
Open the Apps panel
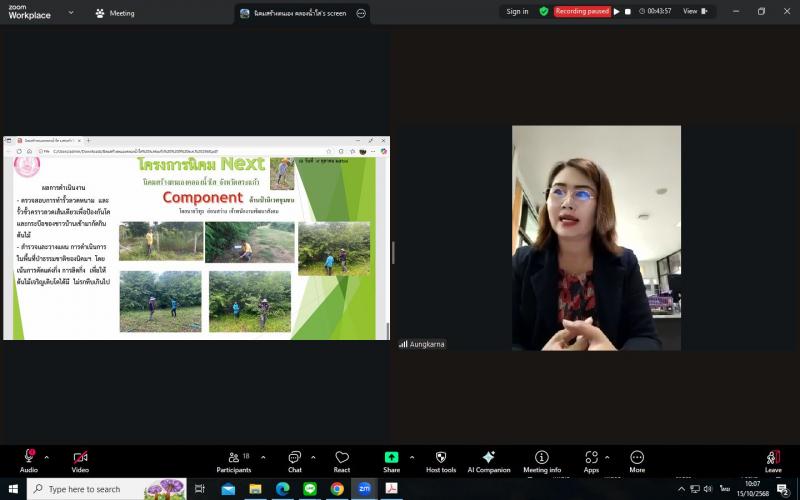[x=591, y=461]
